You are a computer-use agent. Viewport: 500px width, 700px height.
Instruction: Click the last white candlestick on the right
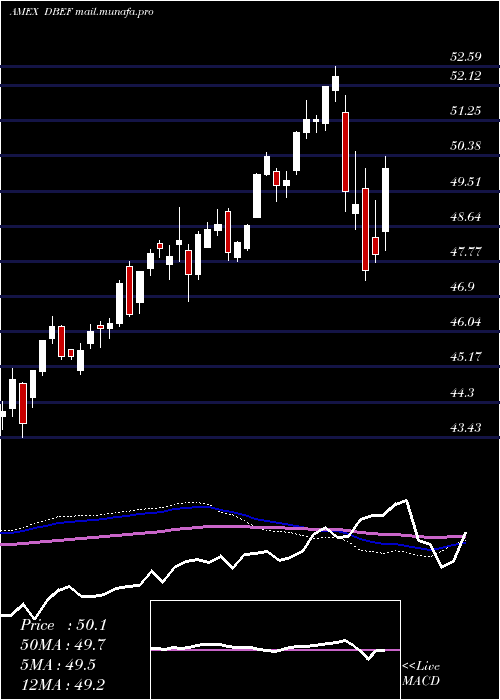385,200
